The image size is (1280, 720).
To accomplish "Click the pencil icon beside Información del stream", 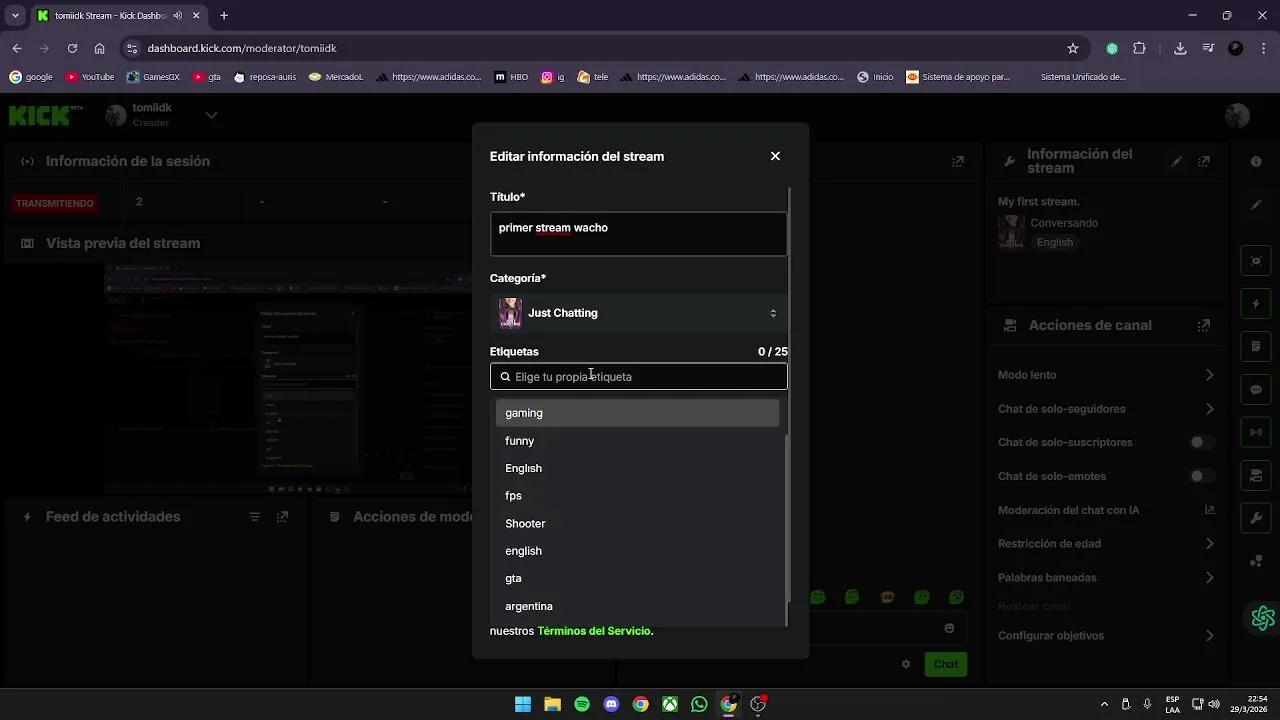I will pos(1177,161).
